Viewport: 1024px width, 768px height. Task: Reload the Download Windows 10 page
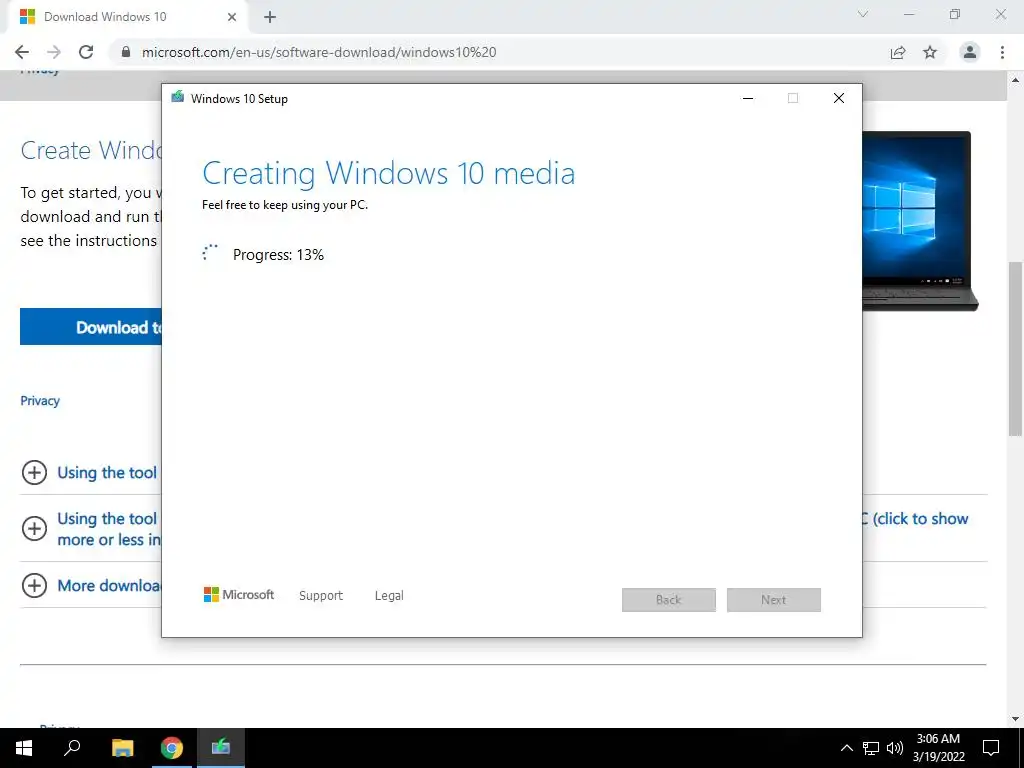pyautogui.click(x=86, y=52)
